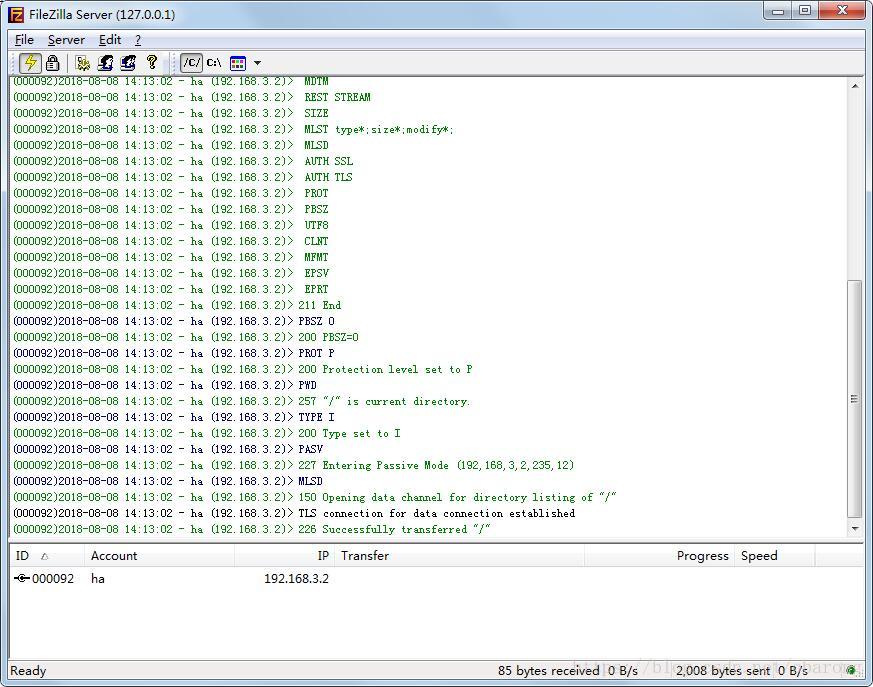Click the yellow question mark help icon
This screenshot has height=687, width=873.
pos(151,62)
